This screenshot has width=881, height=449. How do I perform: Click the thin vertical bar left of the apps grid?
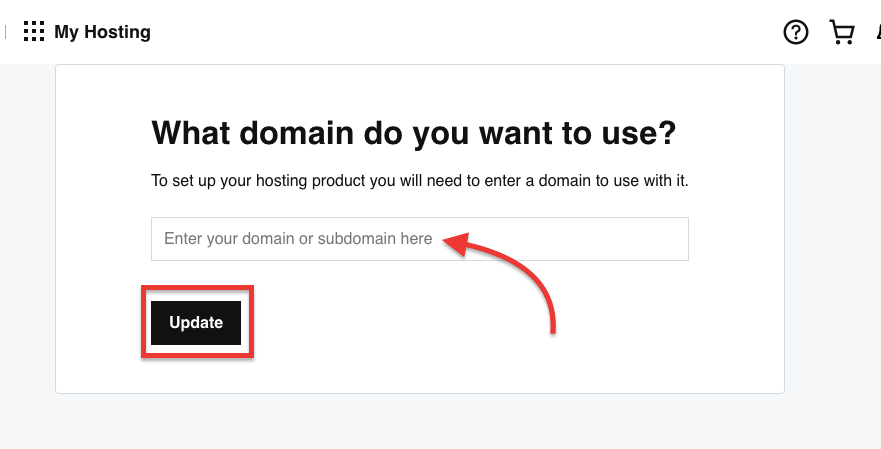click(x=6, y=32)
